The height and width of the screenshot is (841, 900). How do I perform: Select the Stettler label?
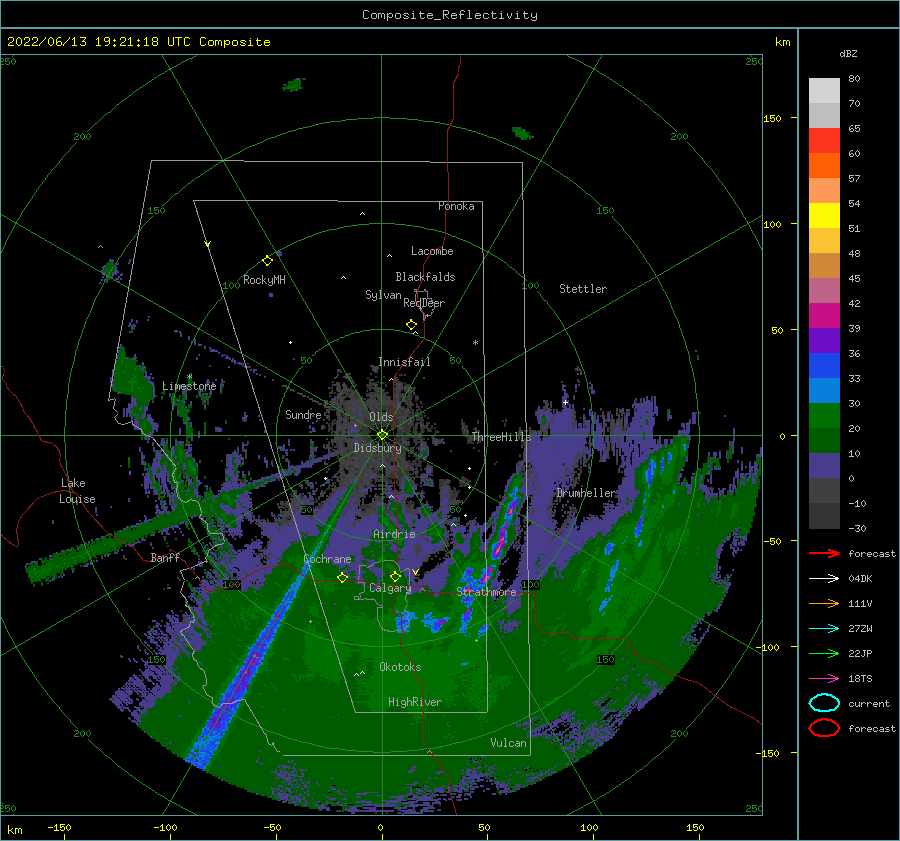pos(583,289)
